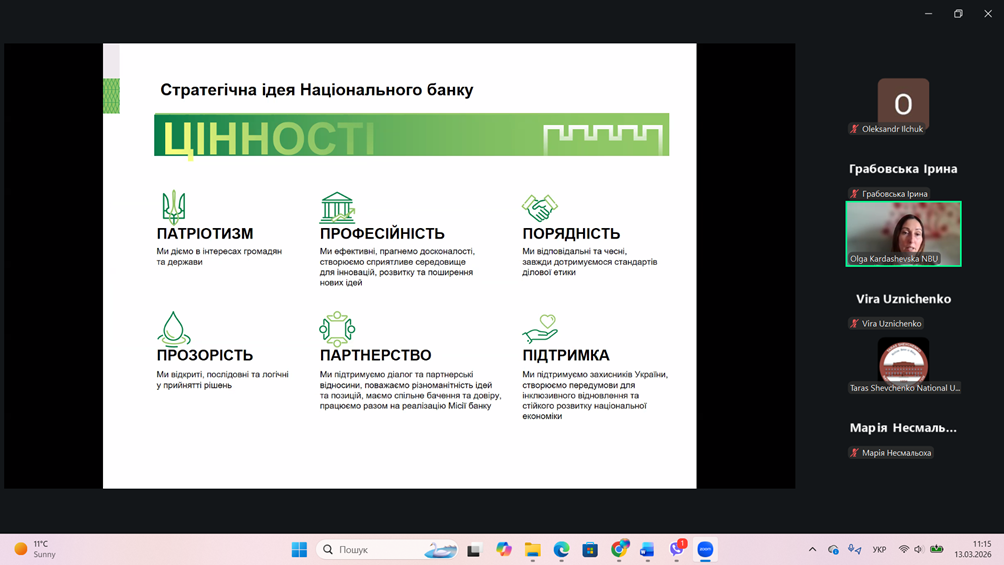Click Taras Shevchenko National University participant tile
The width and height of the screenshot is (1004, 565).
903,364
